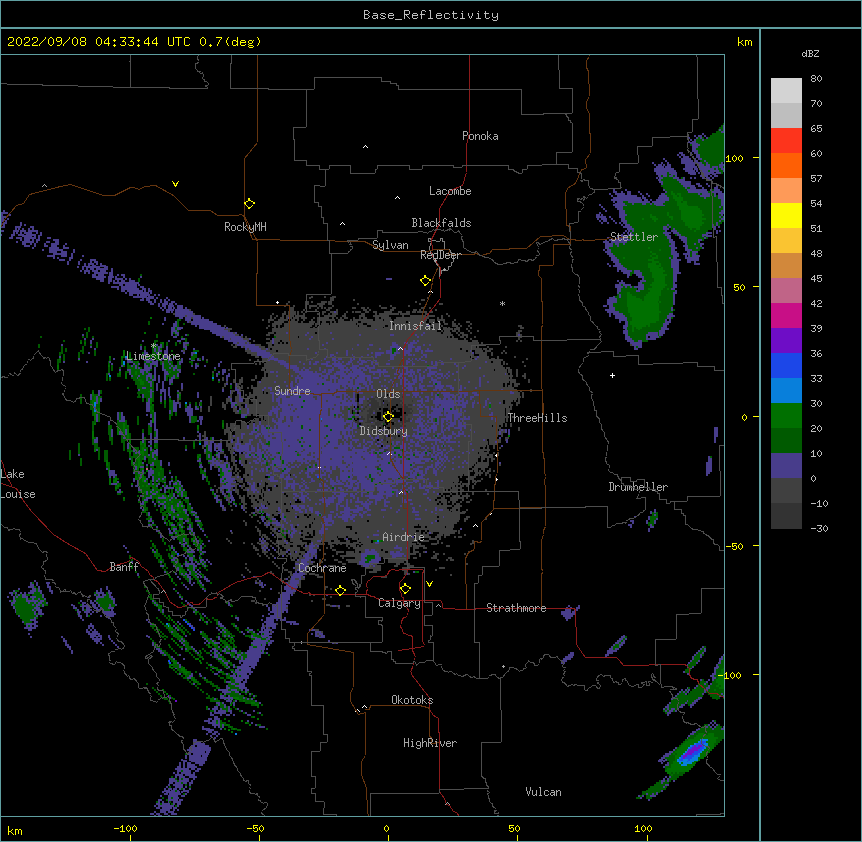Select the Blackfalds label
This screenshot has height=842, width=862.
441,223
